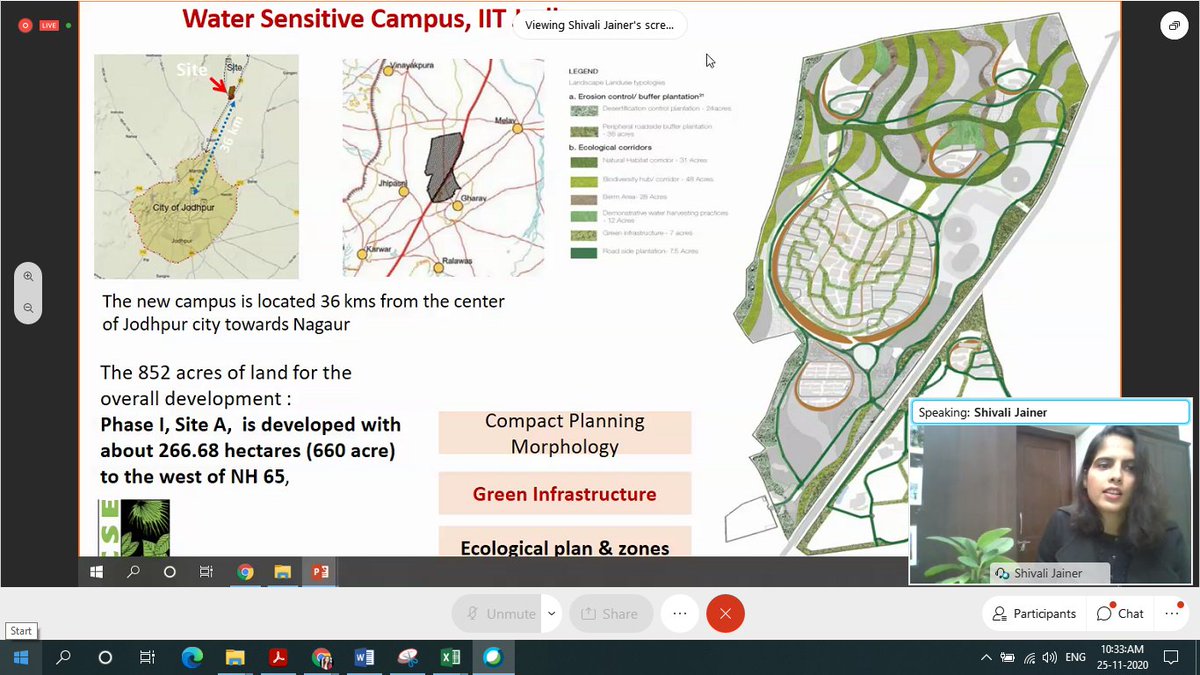The height and width of the screenshot is (675, 1200).
Task: Open Windows taskbar search
Action: tap(63, 657)
